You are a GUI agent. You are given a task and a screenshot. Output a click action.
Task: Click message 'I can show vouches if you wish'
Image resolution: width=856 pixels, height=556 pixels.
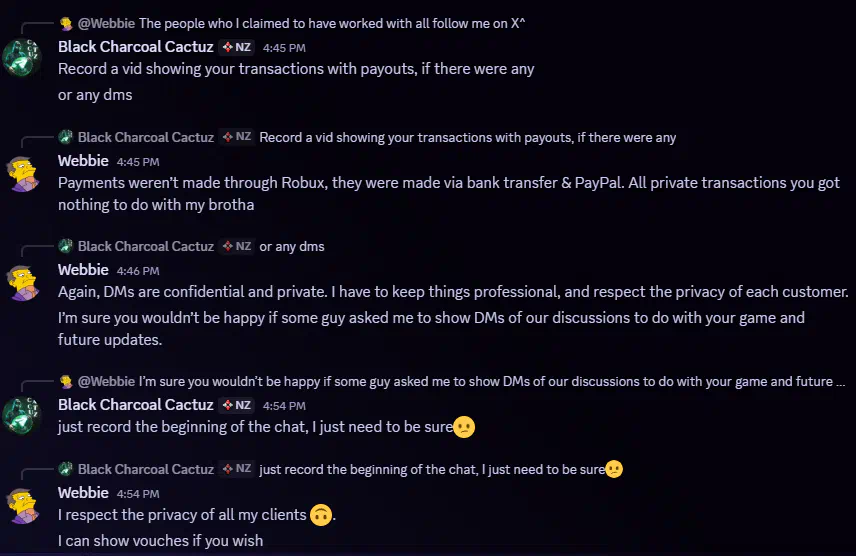[x=160, y=541]
